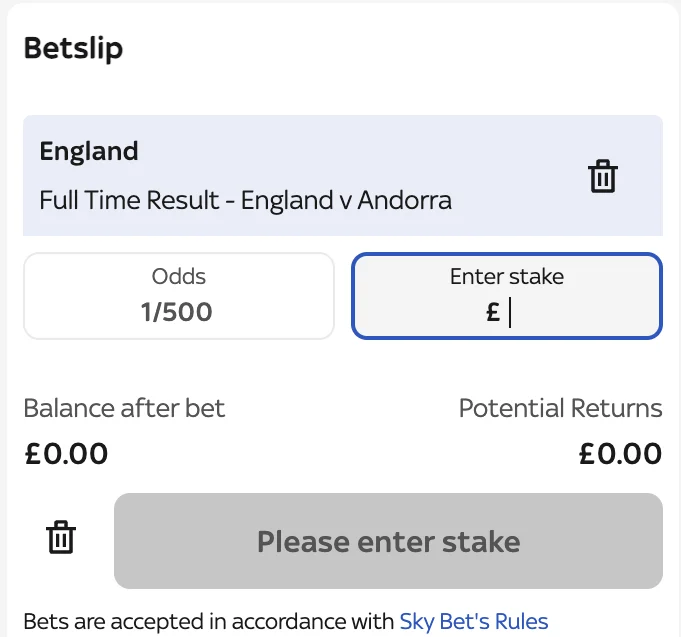Click the Balance after bet label
Viewport: 681px width, 637px height.
point(124,408)
